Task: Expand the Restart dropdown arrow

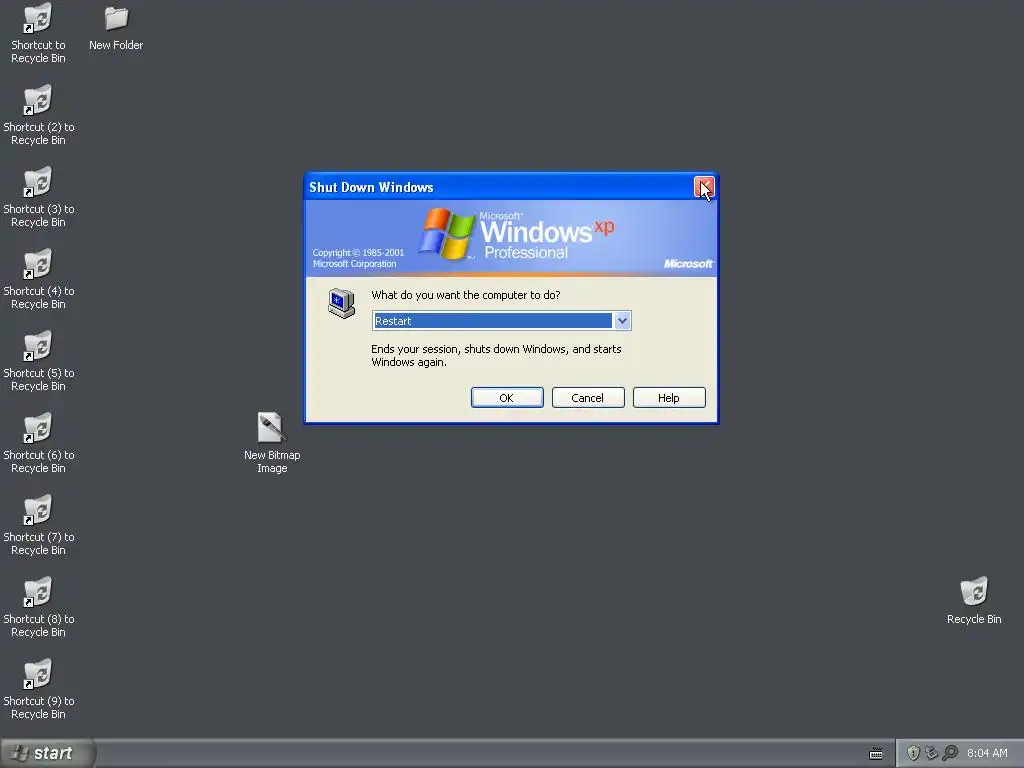Action: tap(622, 321)
